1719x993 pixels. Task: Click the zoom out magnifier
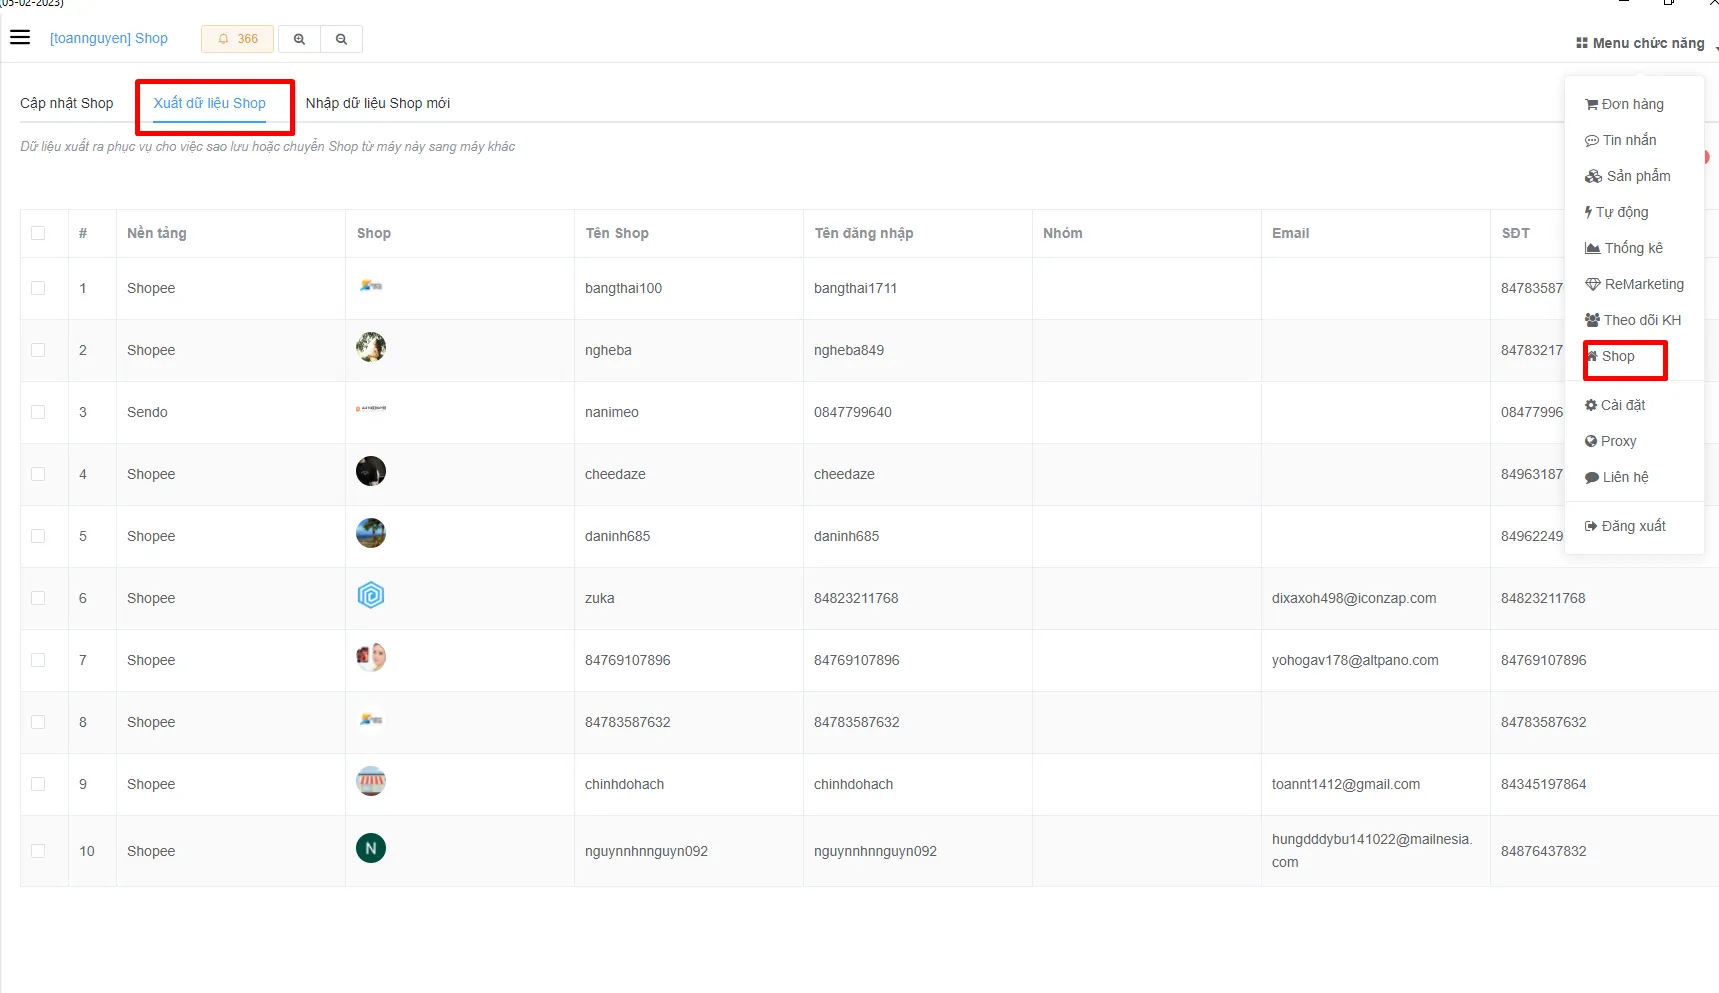tap(341, 39)
